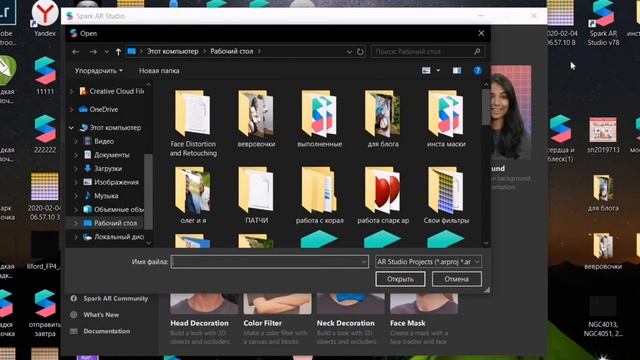
Task: Open Spark AR Studio v78 desktop shortcut
Action: (603, 22)
